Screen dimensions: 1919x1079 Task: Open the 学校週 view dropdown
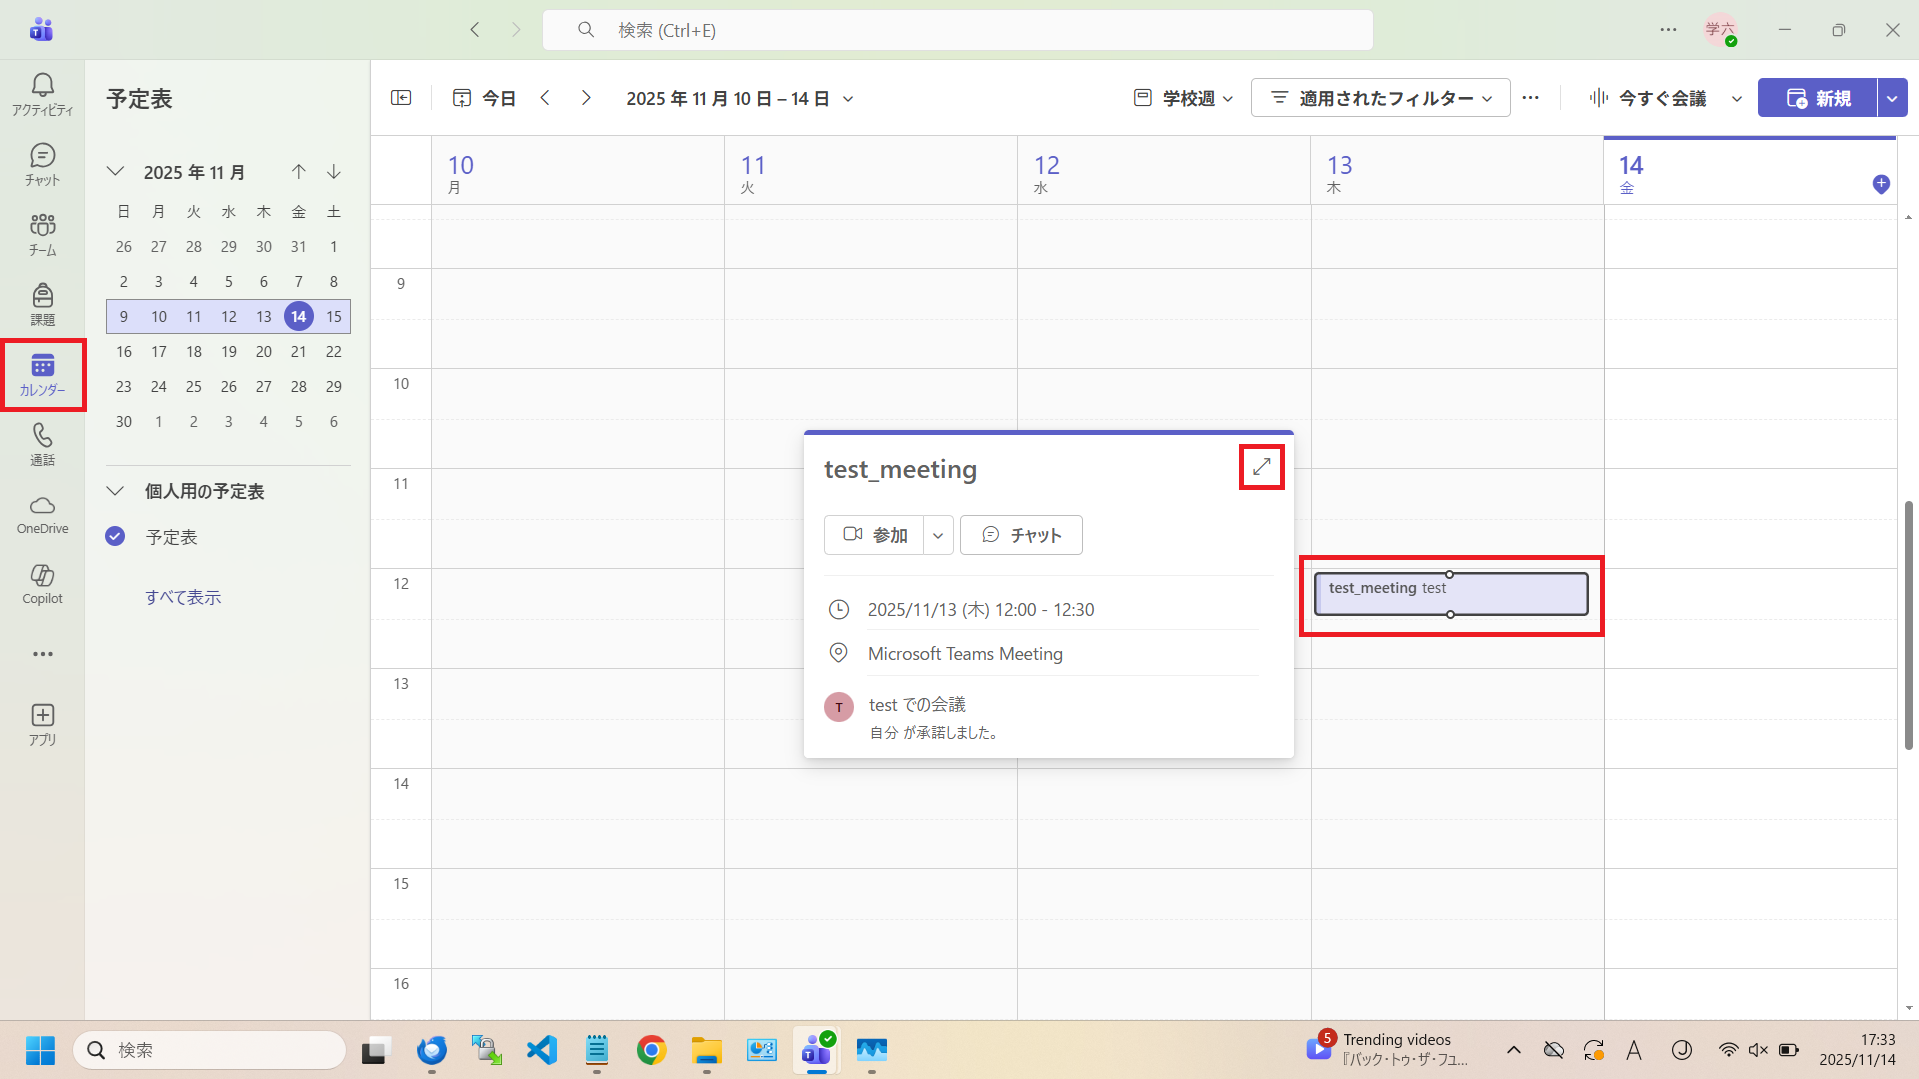click(1184, 98)
